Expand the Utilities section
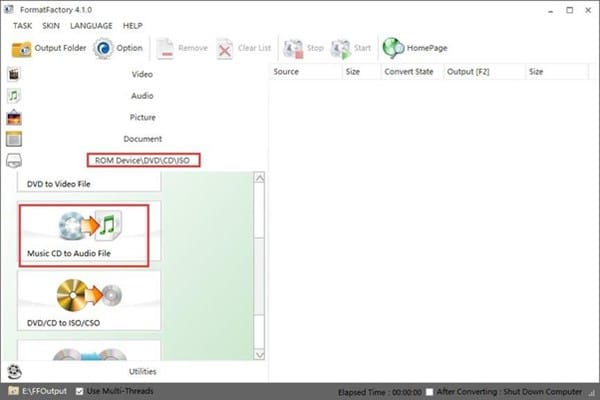This screenshot has height=400, width=600. click(x=143, y=371)
